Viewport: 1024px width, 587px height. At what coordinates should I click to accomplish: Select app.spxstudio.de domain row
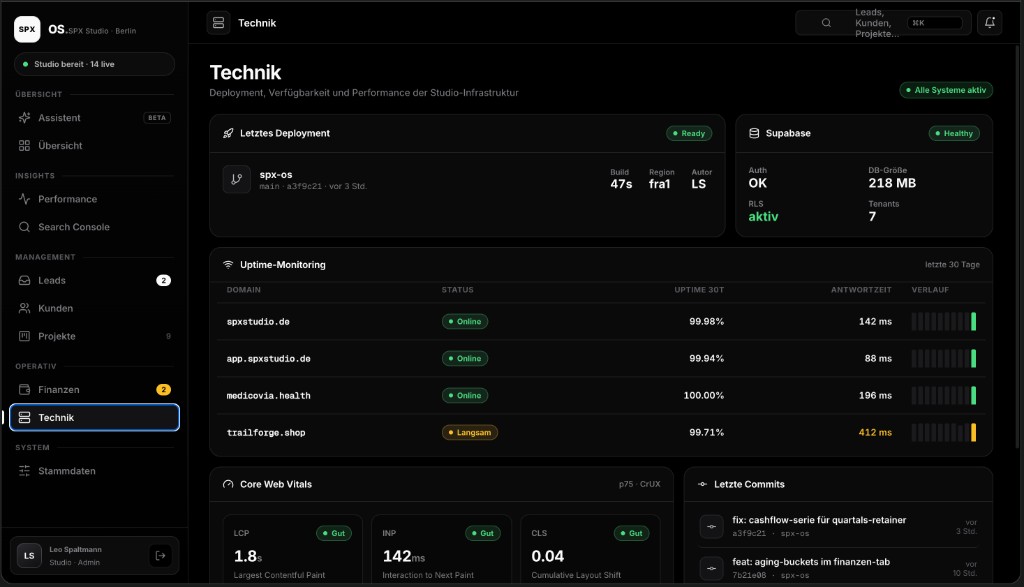point(601,358)
